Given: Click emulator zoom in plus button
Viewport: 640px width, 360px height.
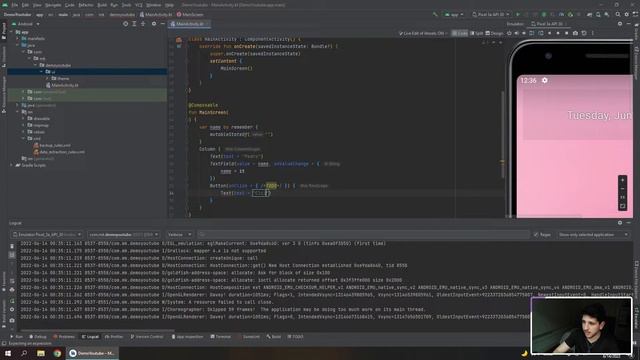Looking at the screenshot, I should pos(622,180).
